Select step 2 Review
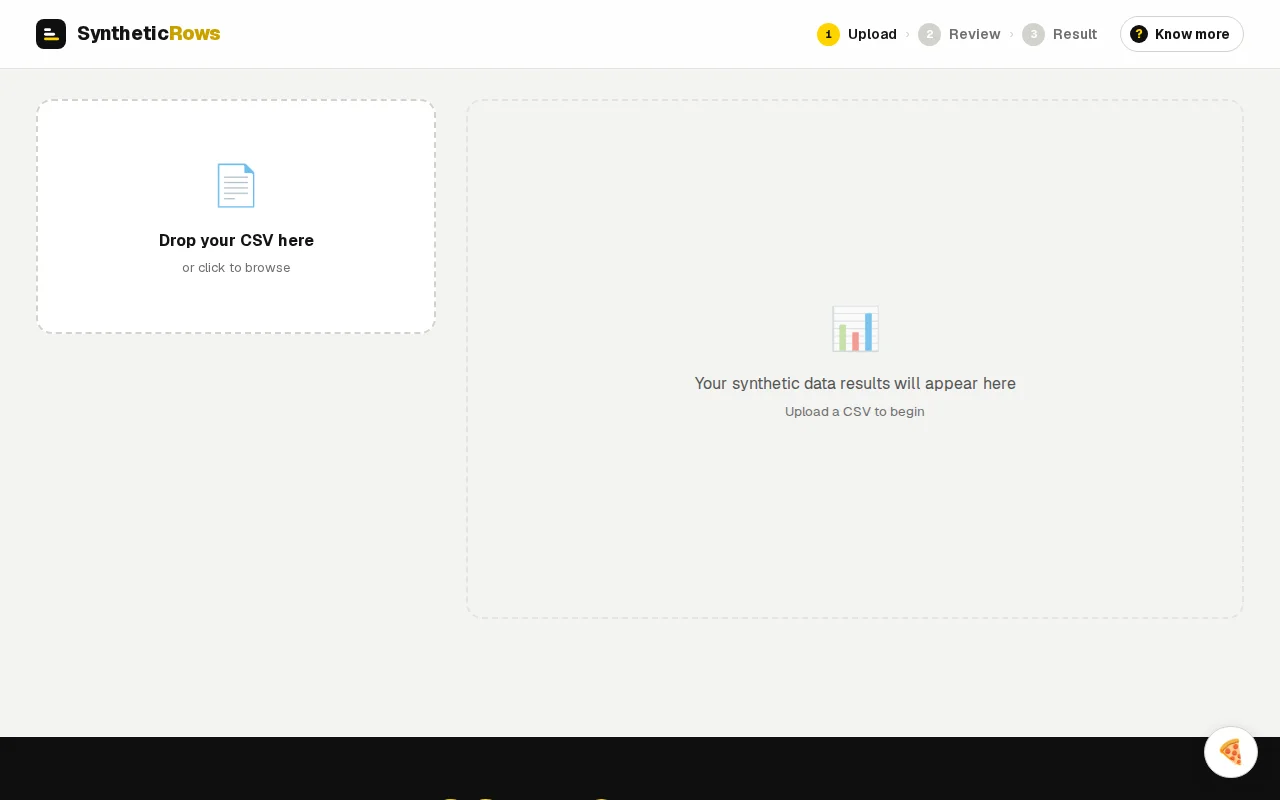The width and height of the screenshot is (1280, 800). 959,34
